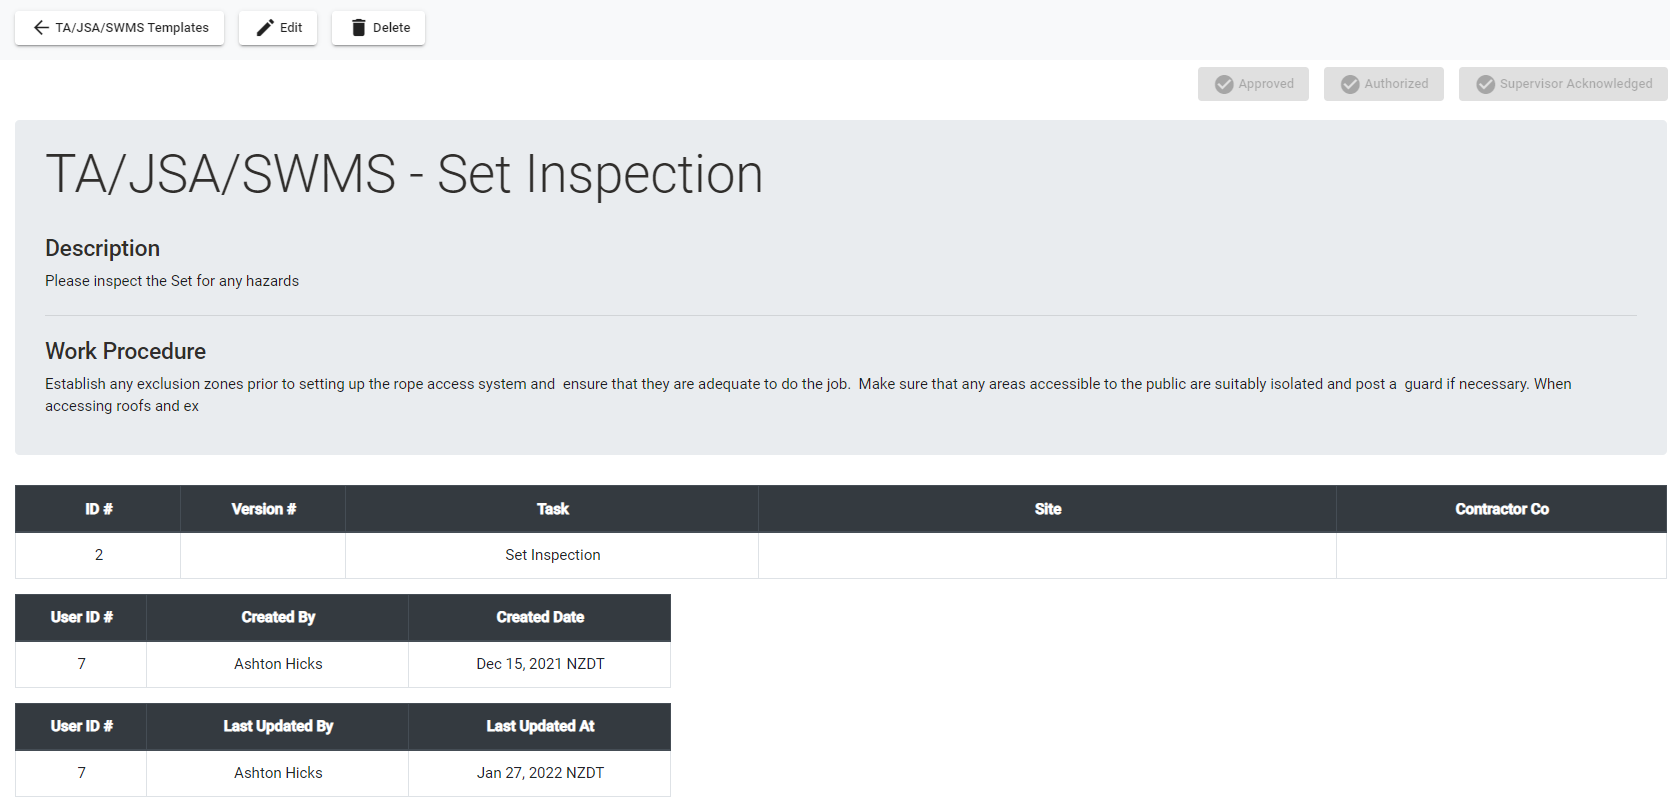Image resolution: width=1670 pixels, height=809 pixels.
Task: Select the ID # column header
Action: click(97, 509)
